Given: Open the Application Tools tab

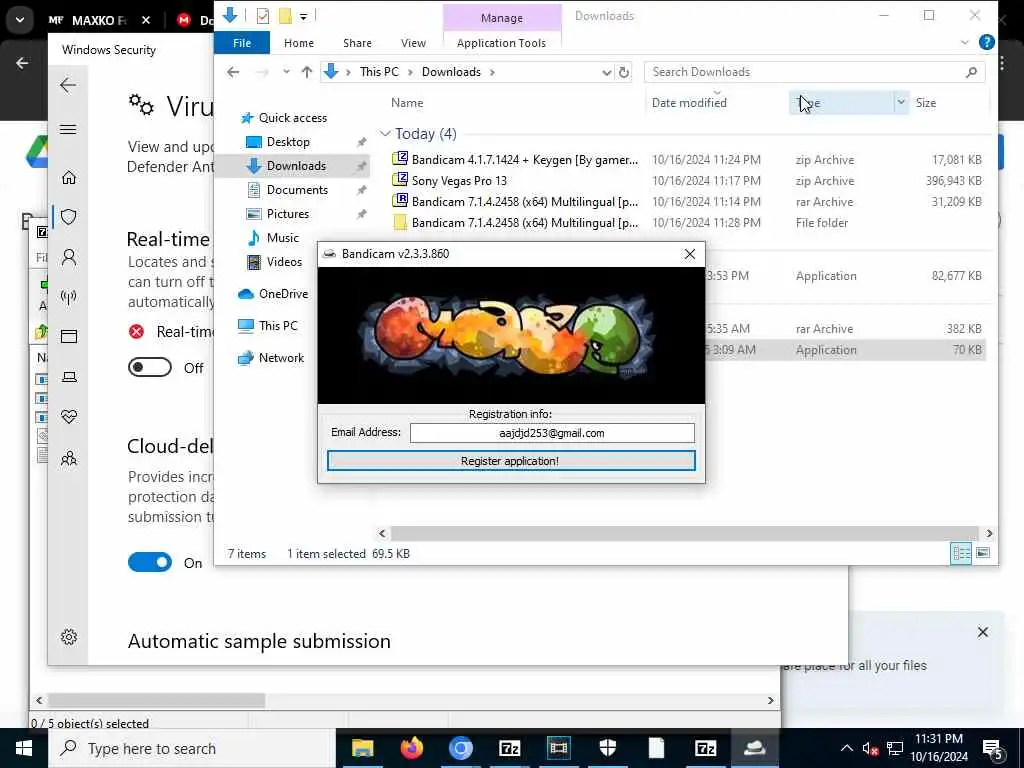Looking at the screenshot, I should coord(501,43).
